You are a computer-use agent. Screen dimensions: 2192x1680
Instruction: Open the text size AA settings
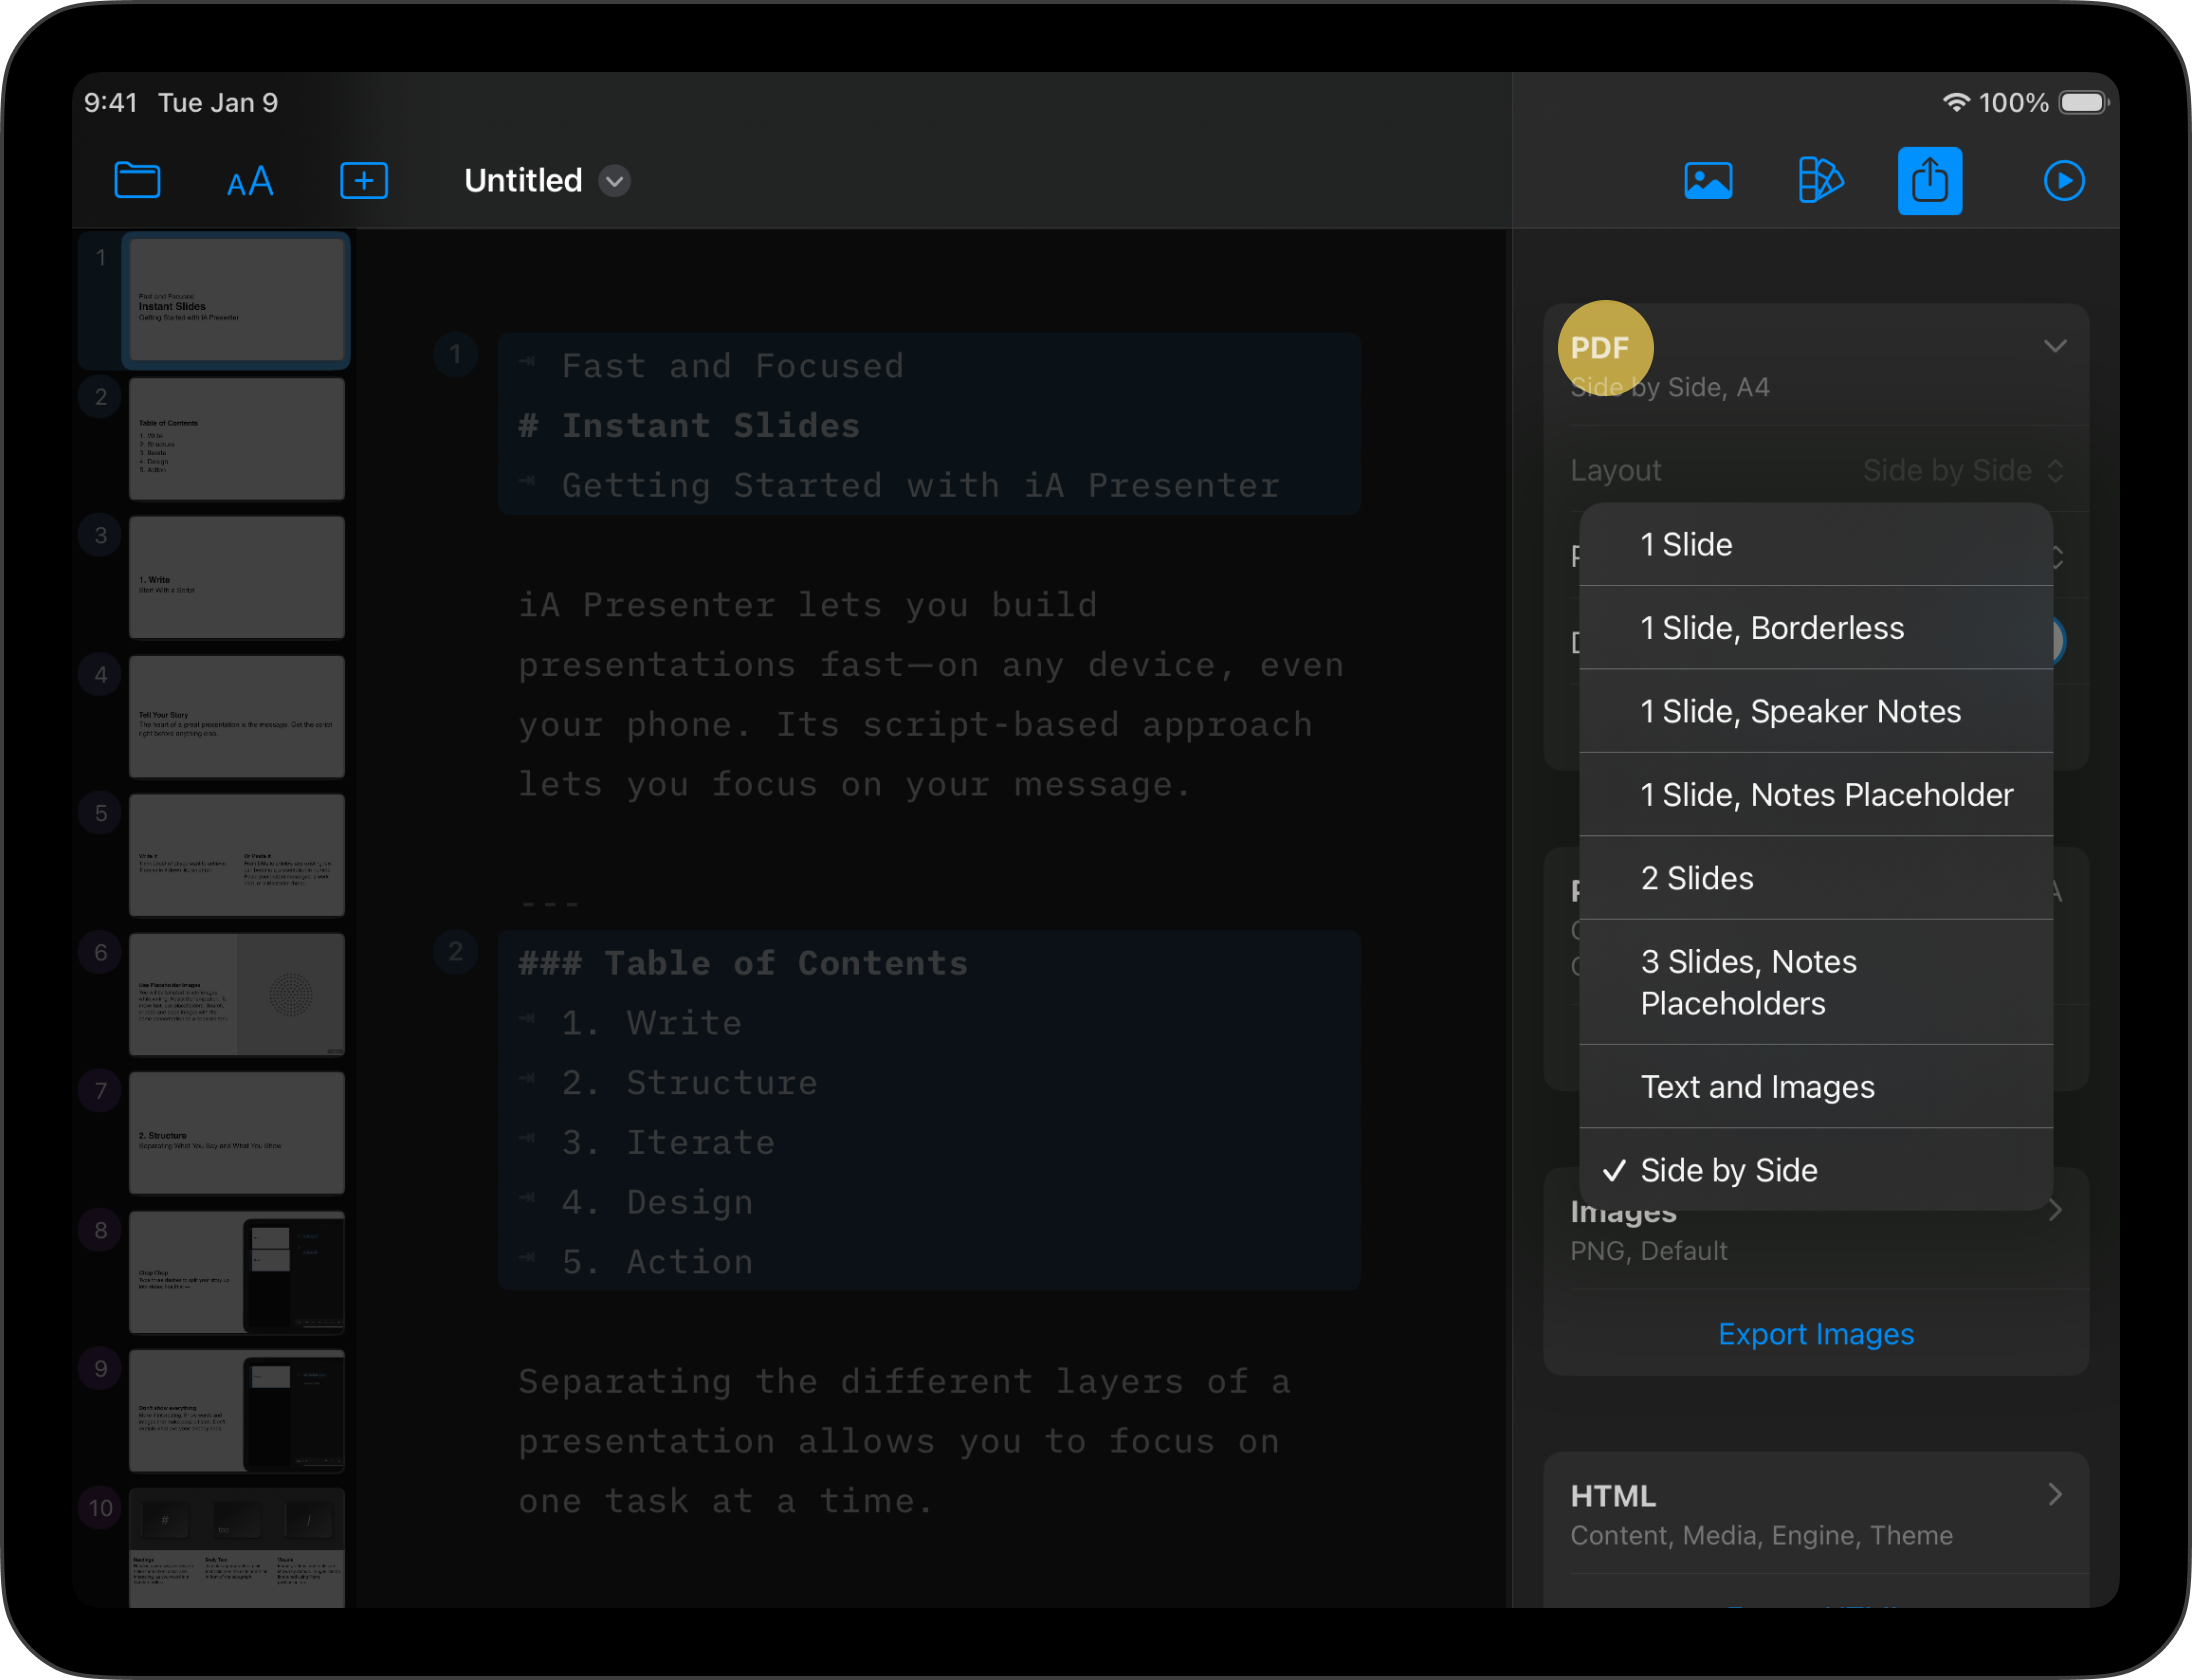[x=250, y=182]
